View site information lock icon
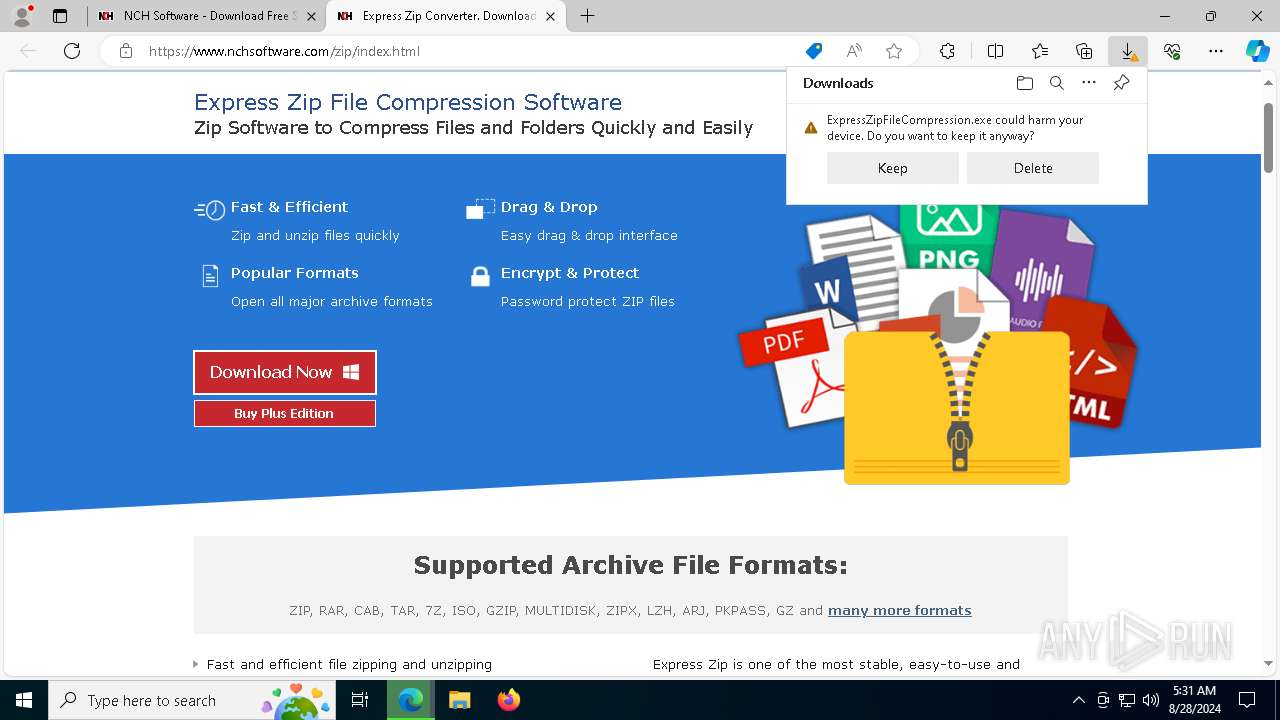The image size is (1280, 720). pos(125,51)
